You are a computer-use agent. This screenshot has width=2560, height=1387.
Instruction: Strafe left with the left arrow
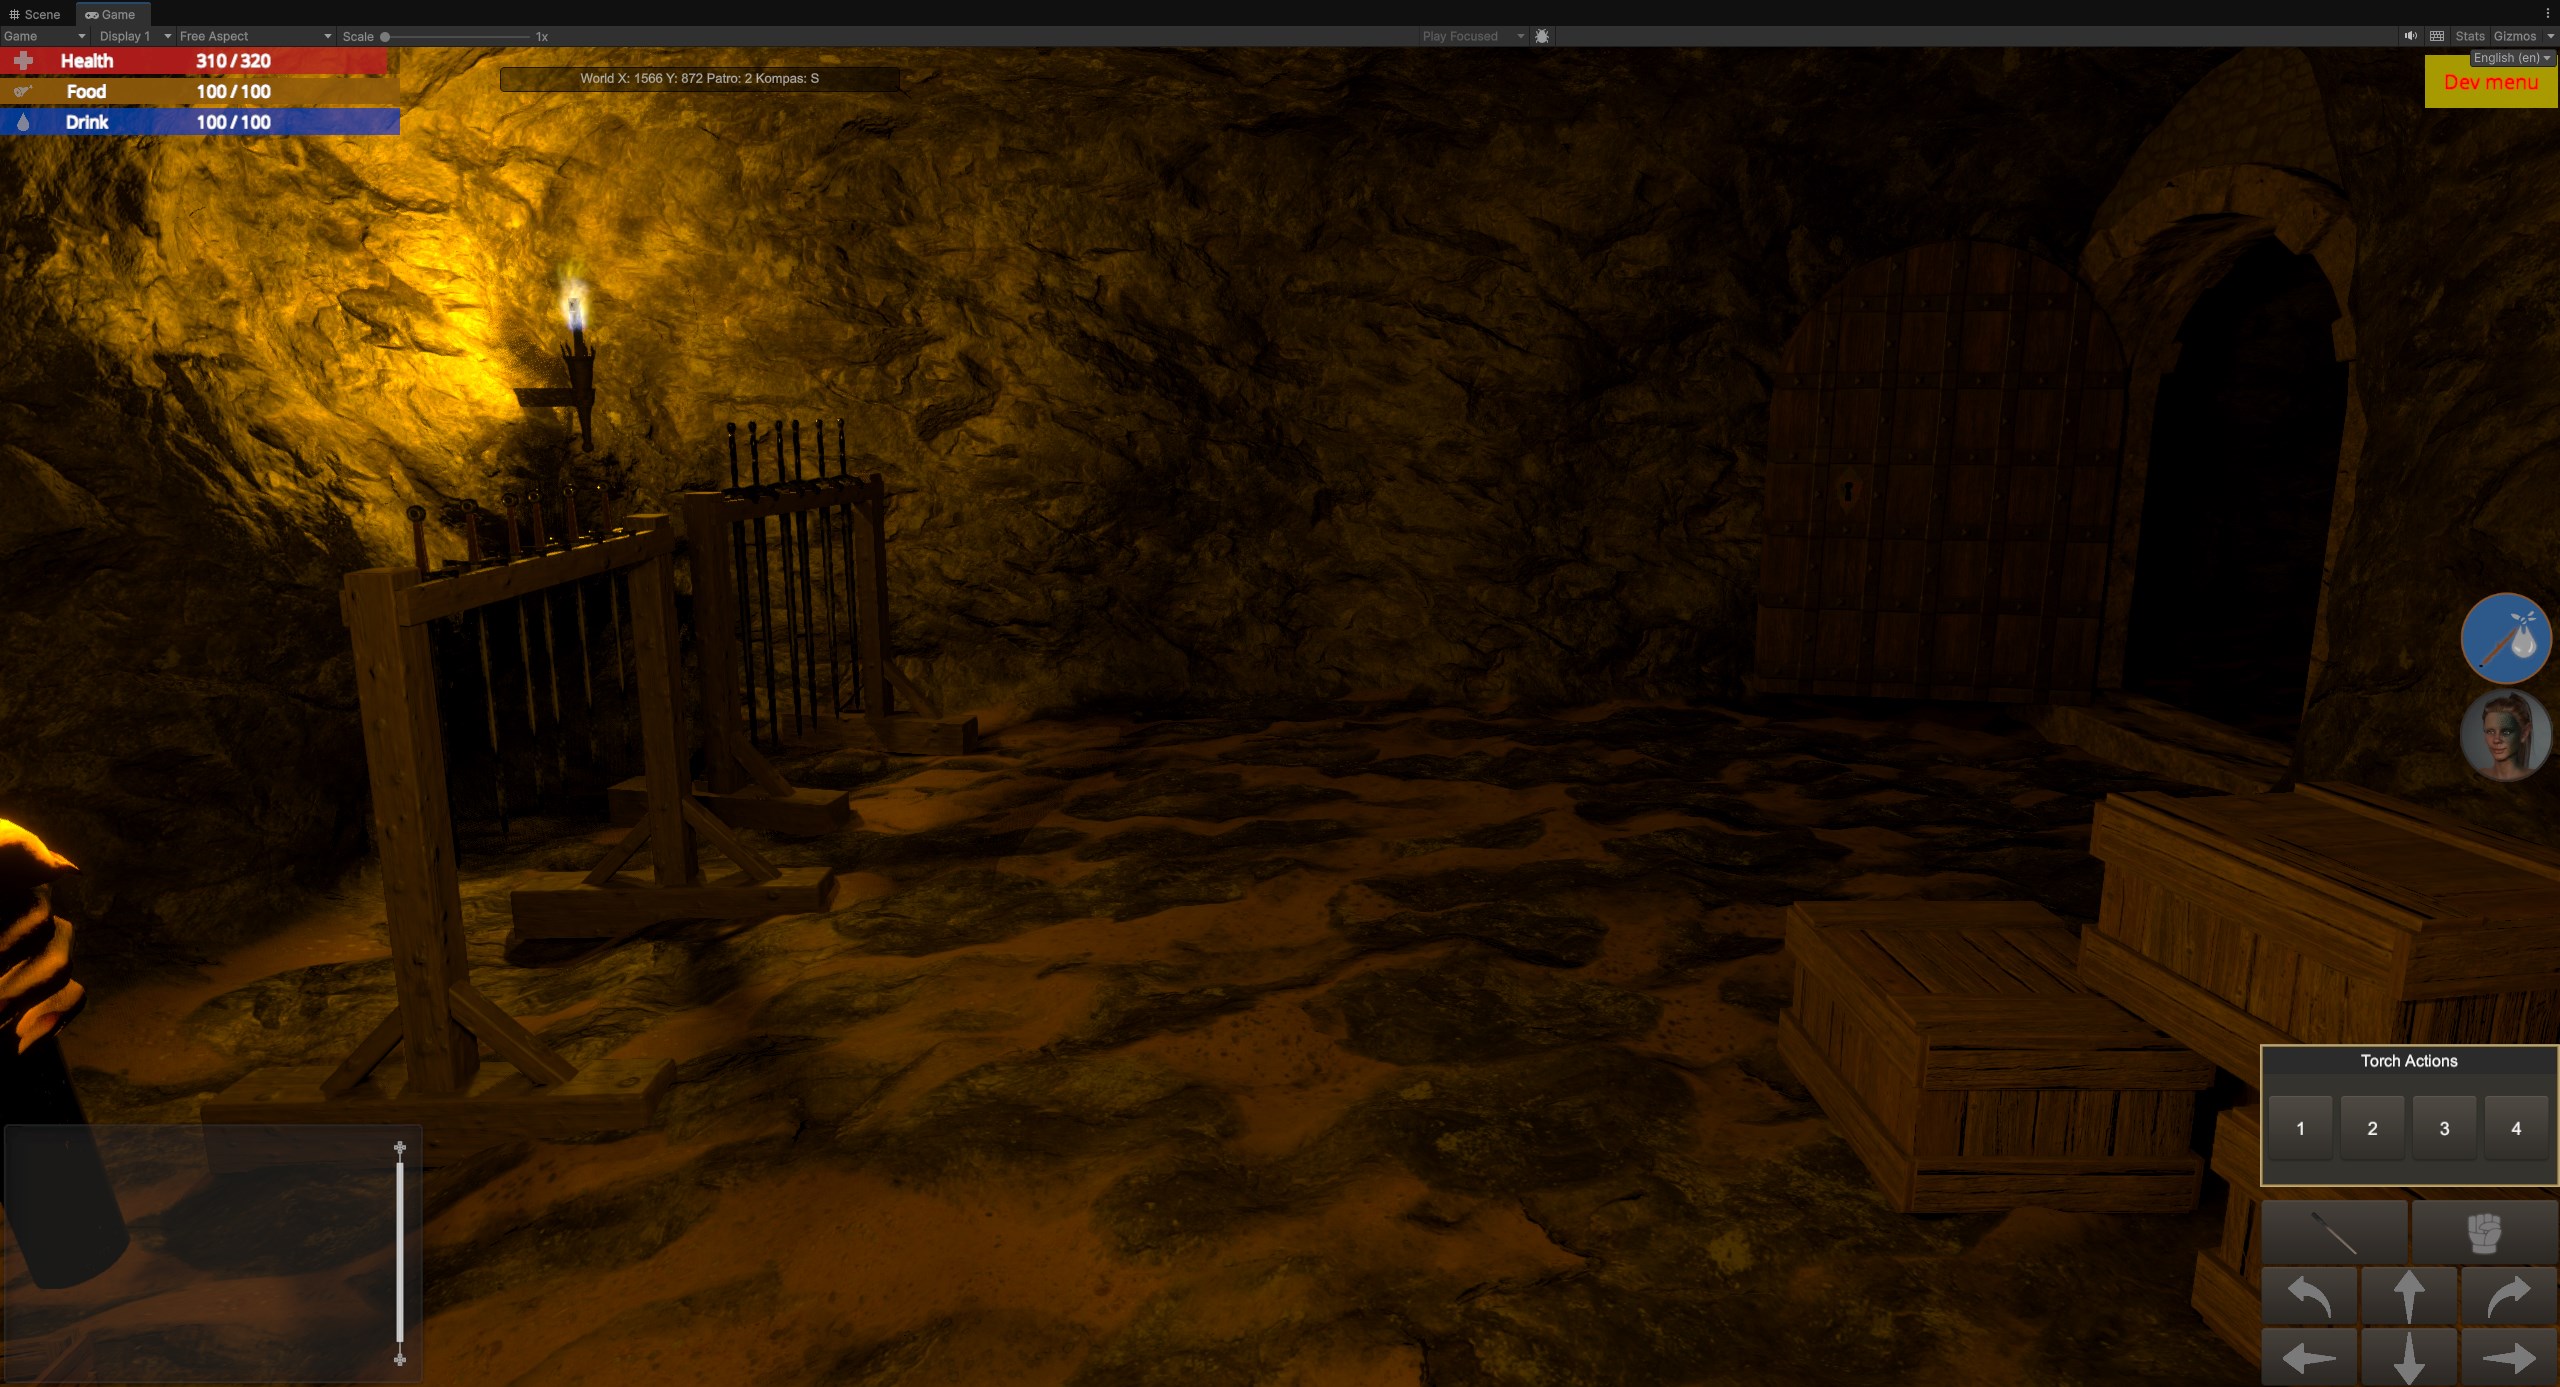click(2310, 1357)
